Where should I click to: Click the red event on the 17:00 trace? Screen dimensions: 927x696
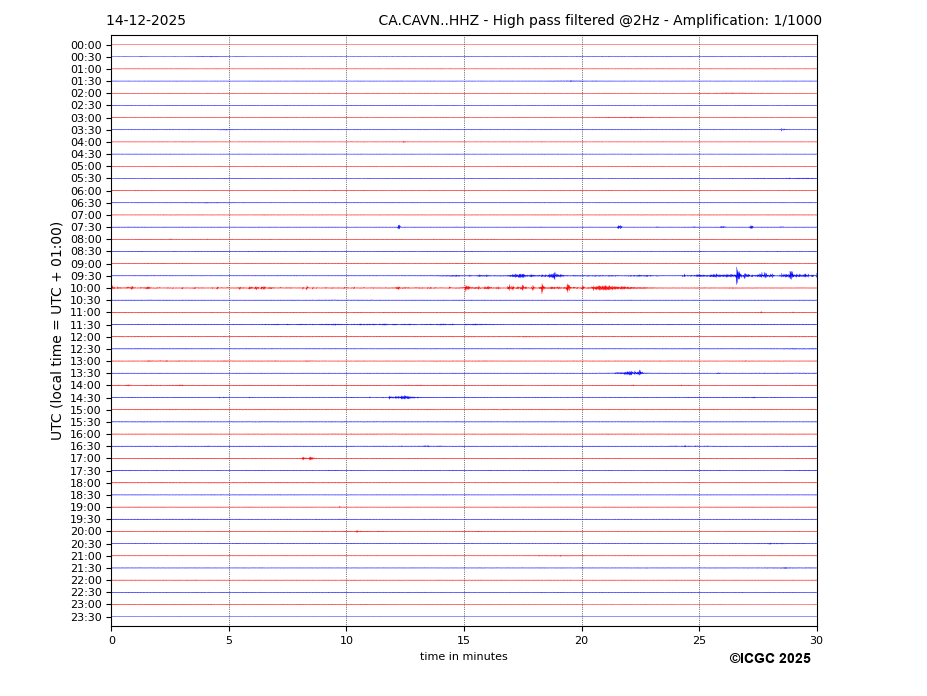[x=308, y=458]
